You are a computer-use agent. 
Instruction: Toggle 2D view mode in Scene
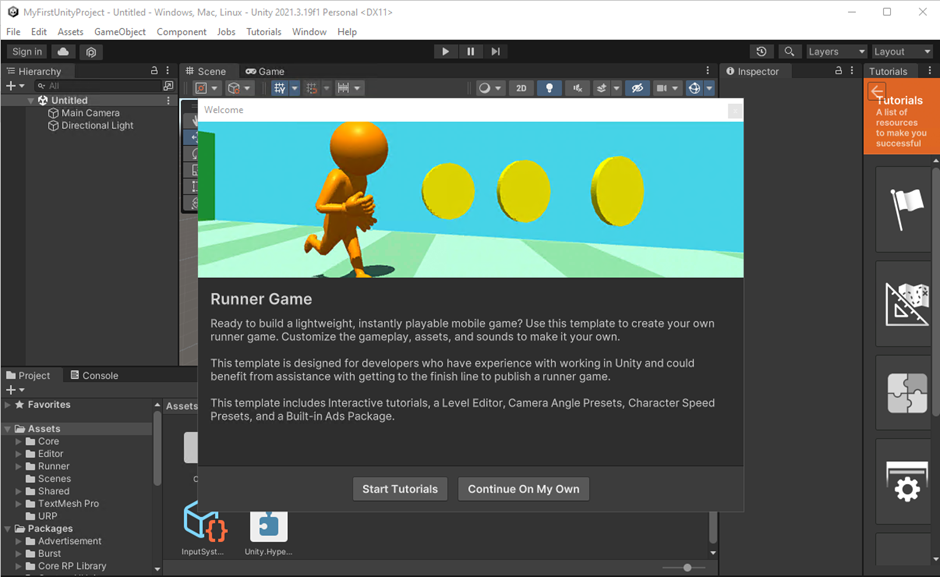[521, 88]
